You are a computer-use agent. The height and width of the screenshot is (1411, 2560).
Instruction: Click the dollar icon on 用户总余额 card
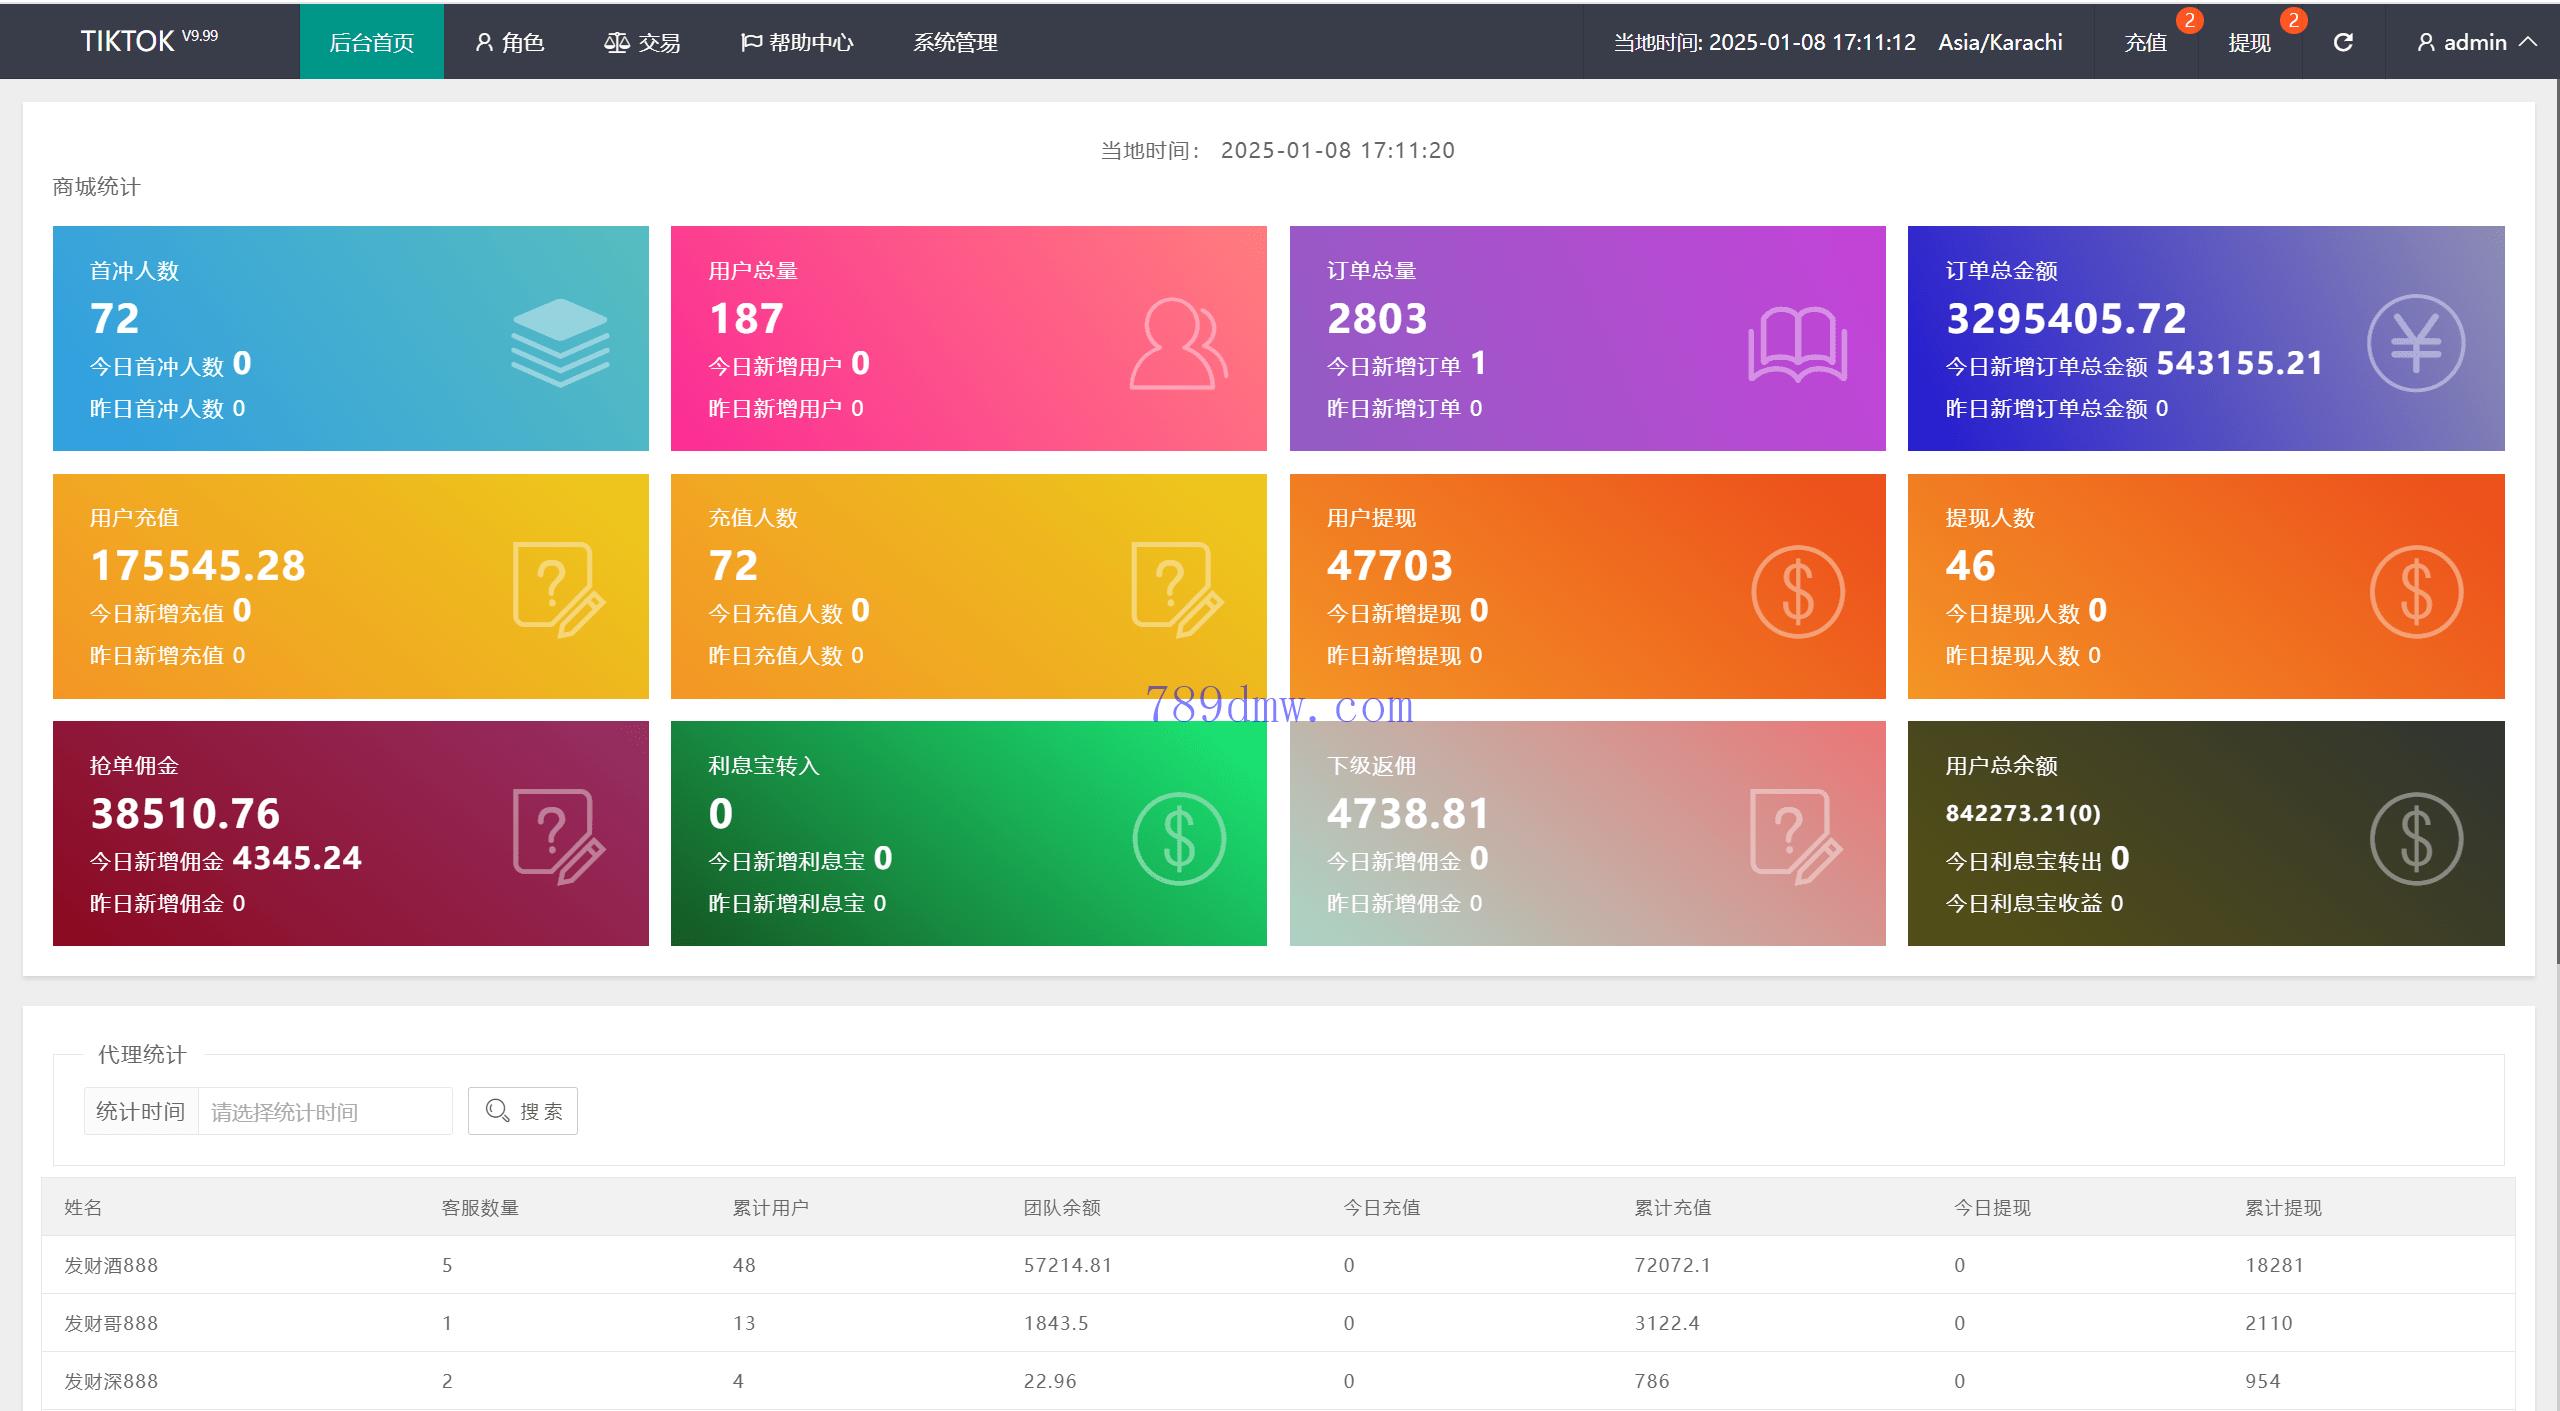pyautogui.click(x=2415, y=838)
